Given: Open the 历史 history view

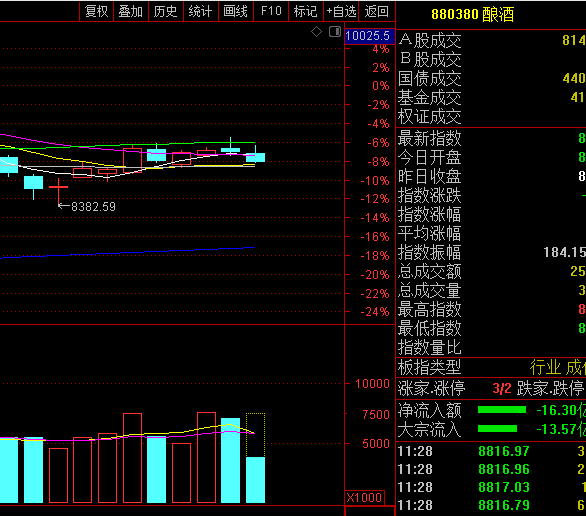Looking at the screenshot, I should click(166, 11).
